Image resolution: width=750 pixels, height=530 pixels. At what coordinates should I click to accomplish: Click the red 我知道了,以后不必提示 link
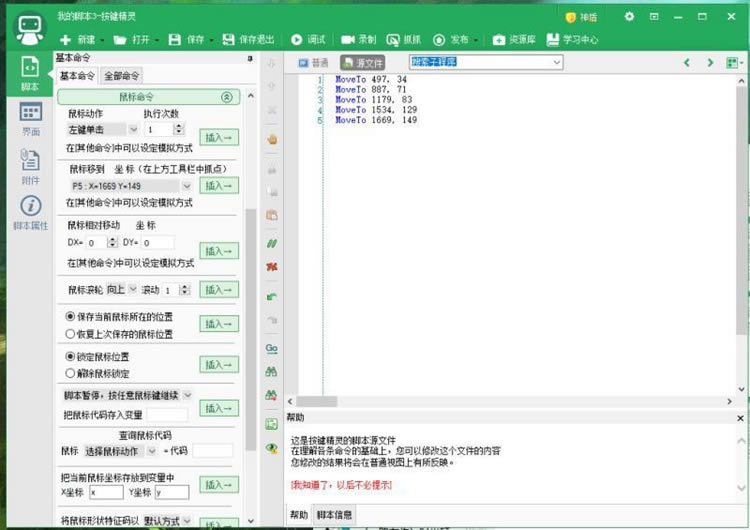point(342,484)
